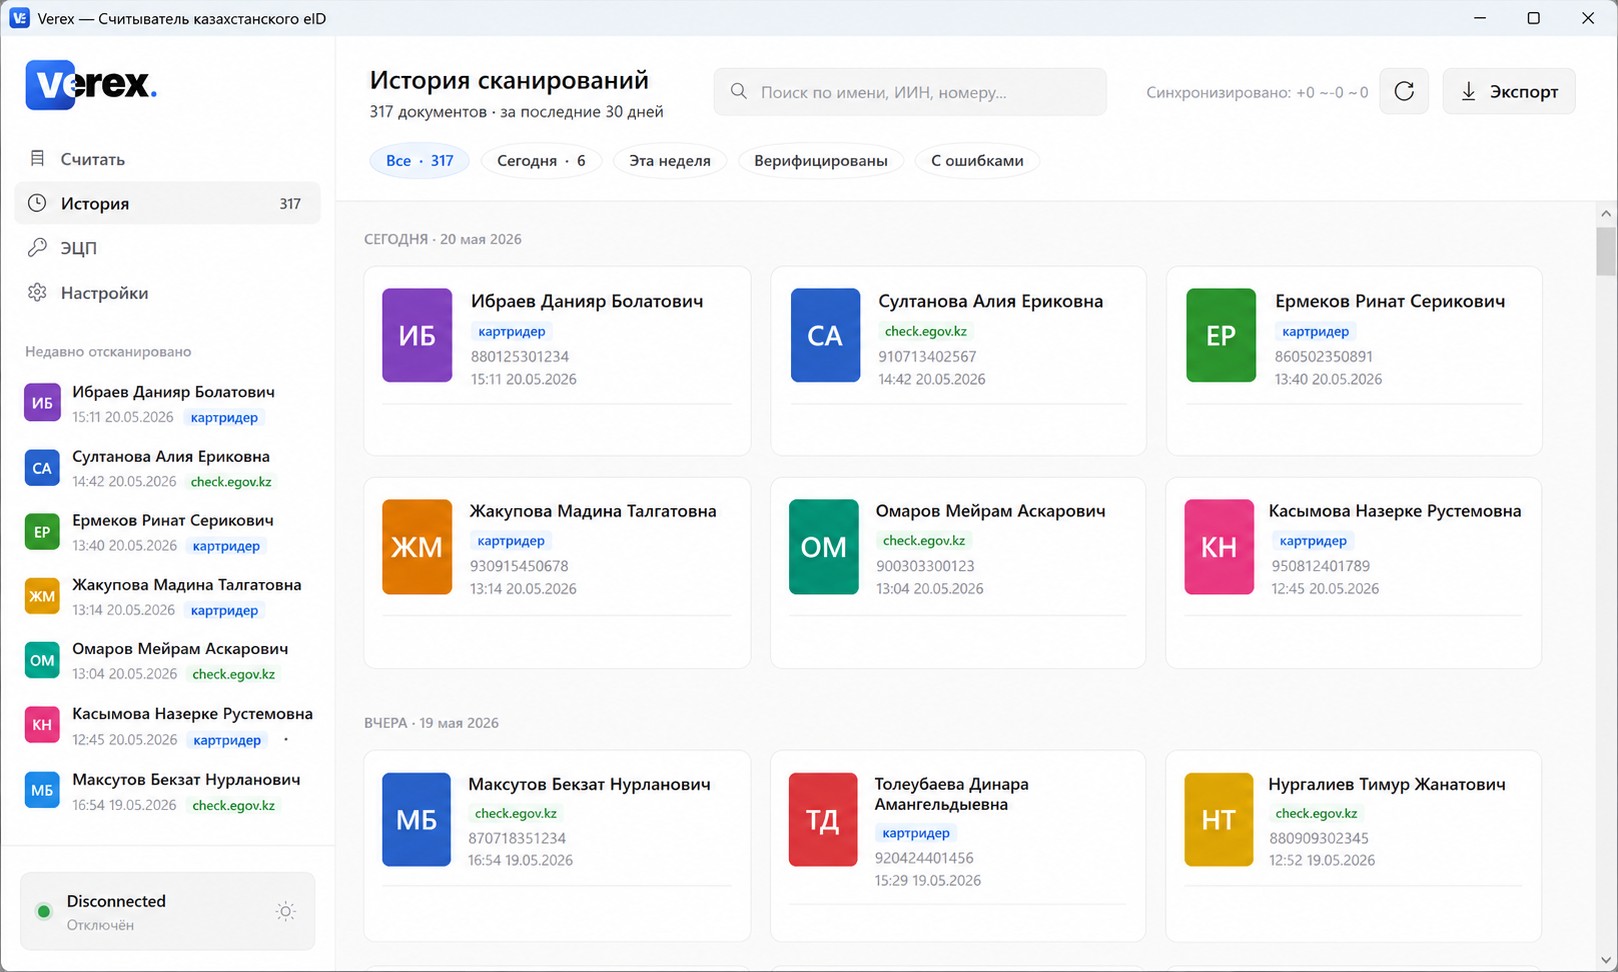The image size is (1618, 972).
Task: Click the Disconnected status panel
Action: tap(168, 911)
